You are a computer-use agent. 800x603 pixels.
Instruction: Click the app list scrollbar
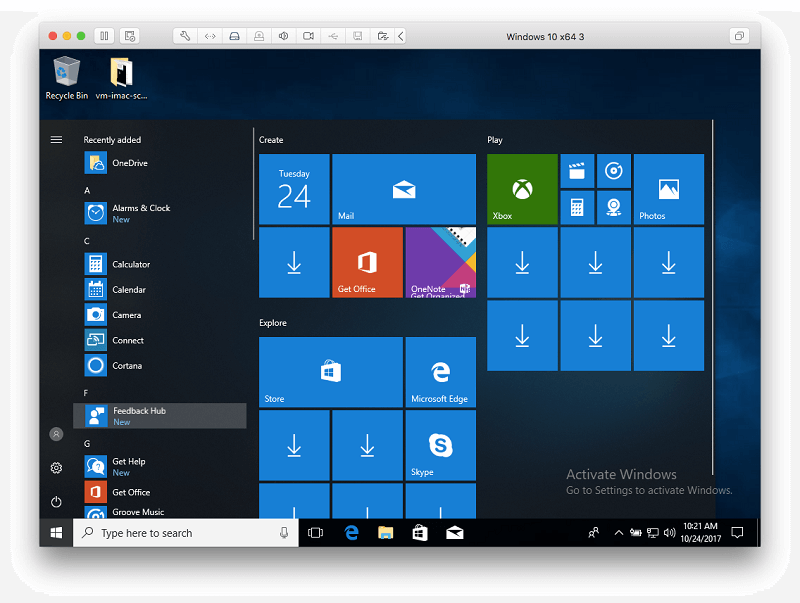[253, 184]
